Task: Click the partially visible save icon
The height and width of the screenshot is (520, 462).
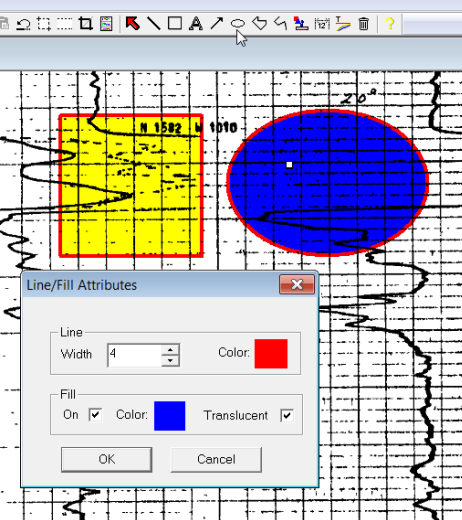Action: click(x=4, y=24)
